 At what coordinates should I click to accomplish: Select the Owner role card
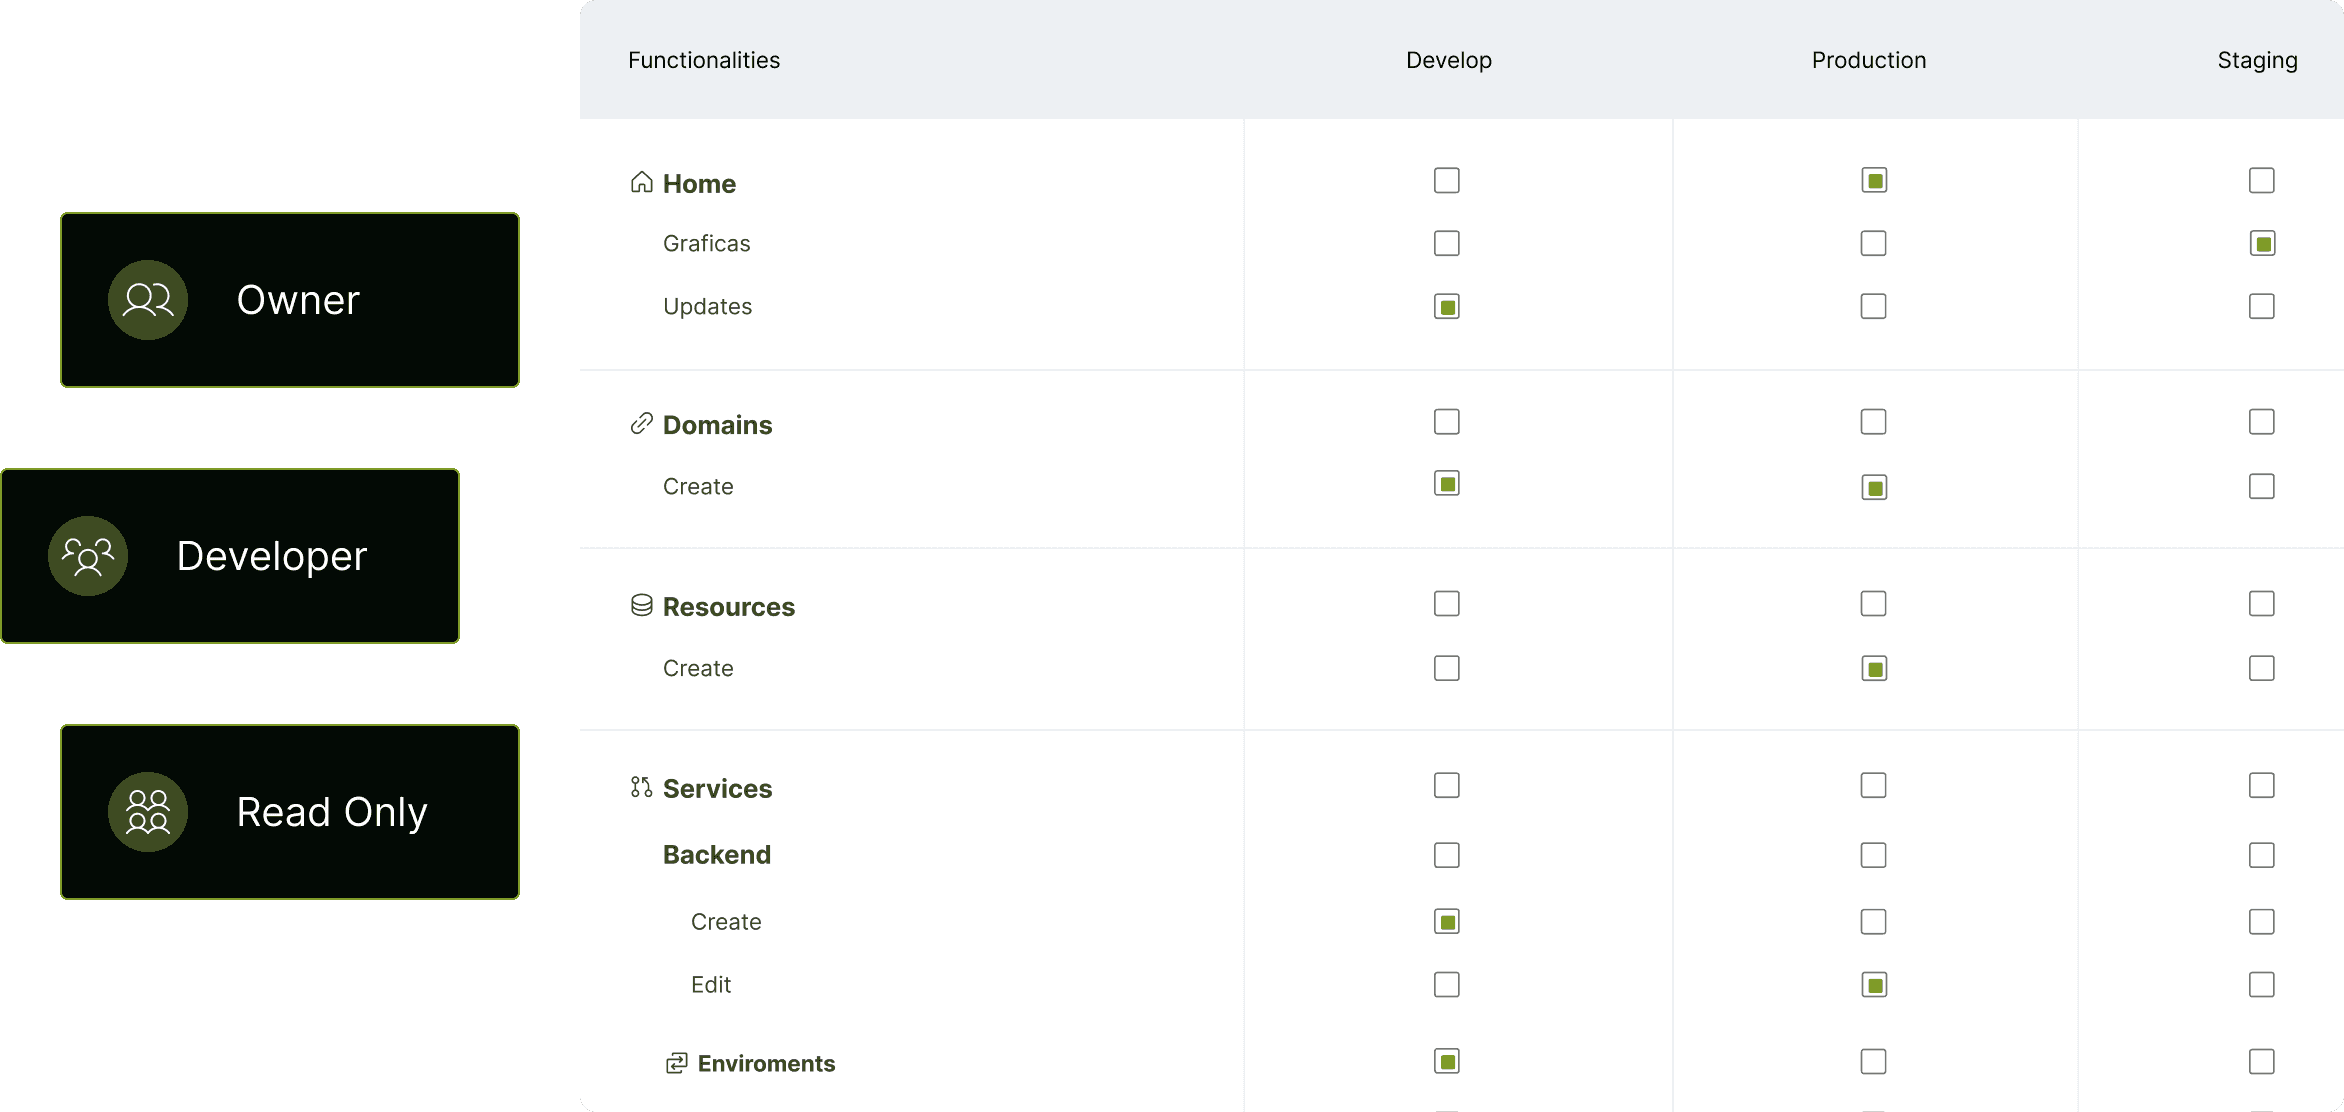point(290,299)
